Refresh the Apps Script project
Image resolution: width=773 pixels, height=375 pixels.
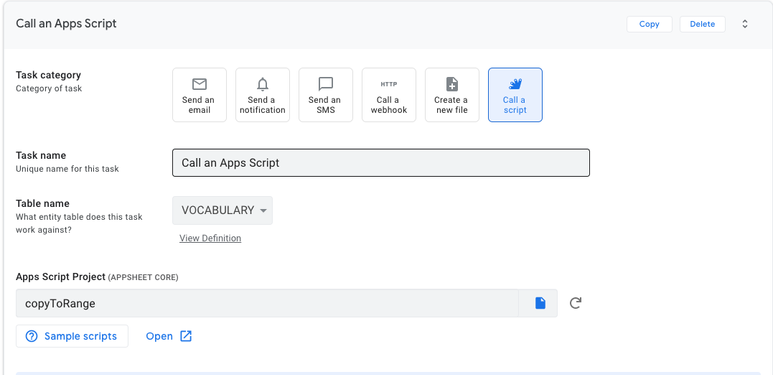[575, 303]
